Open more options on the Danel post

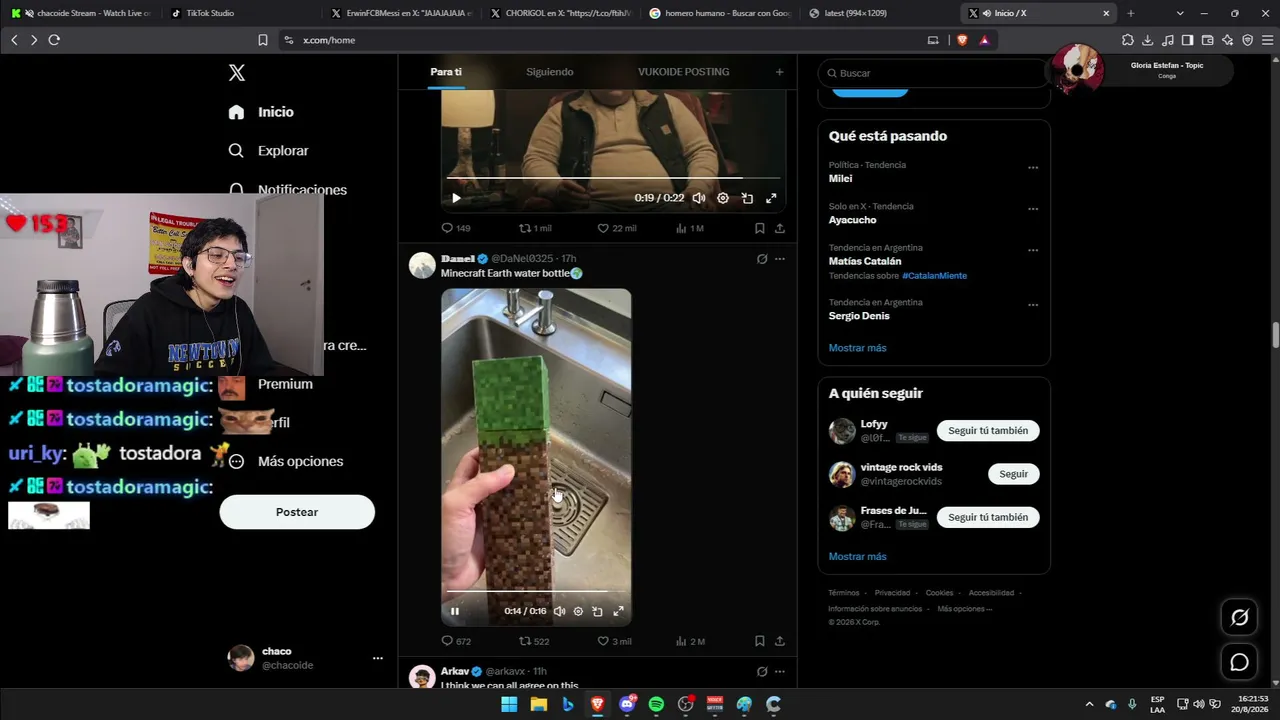point(780,259)
